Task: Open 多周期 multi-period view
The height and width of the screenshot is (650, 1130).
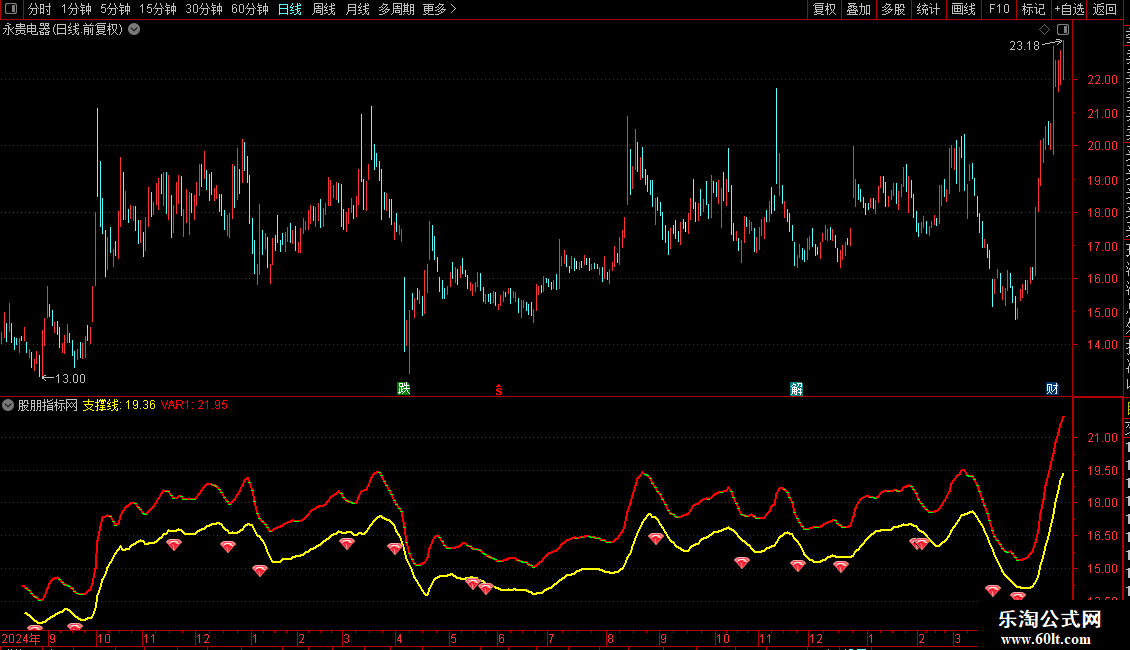Action: (396, 9)
